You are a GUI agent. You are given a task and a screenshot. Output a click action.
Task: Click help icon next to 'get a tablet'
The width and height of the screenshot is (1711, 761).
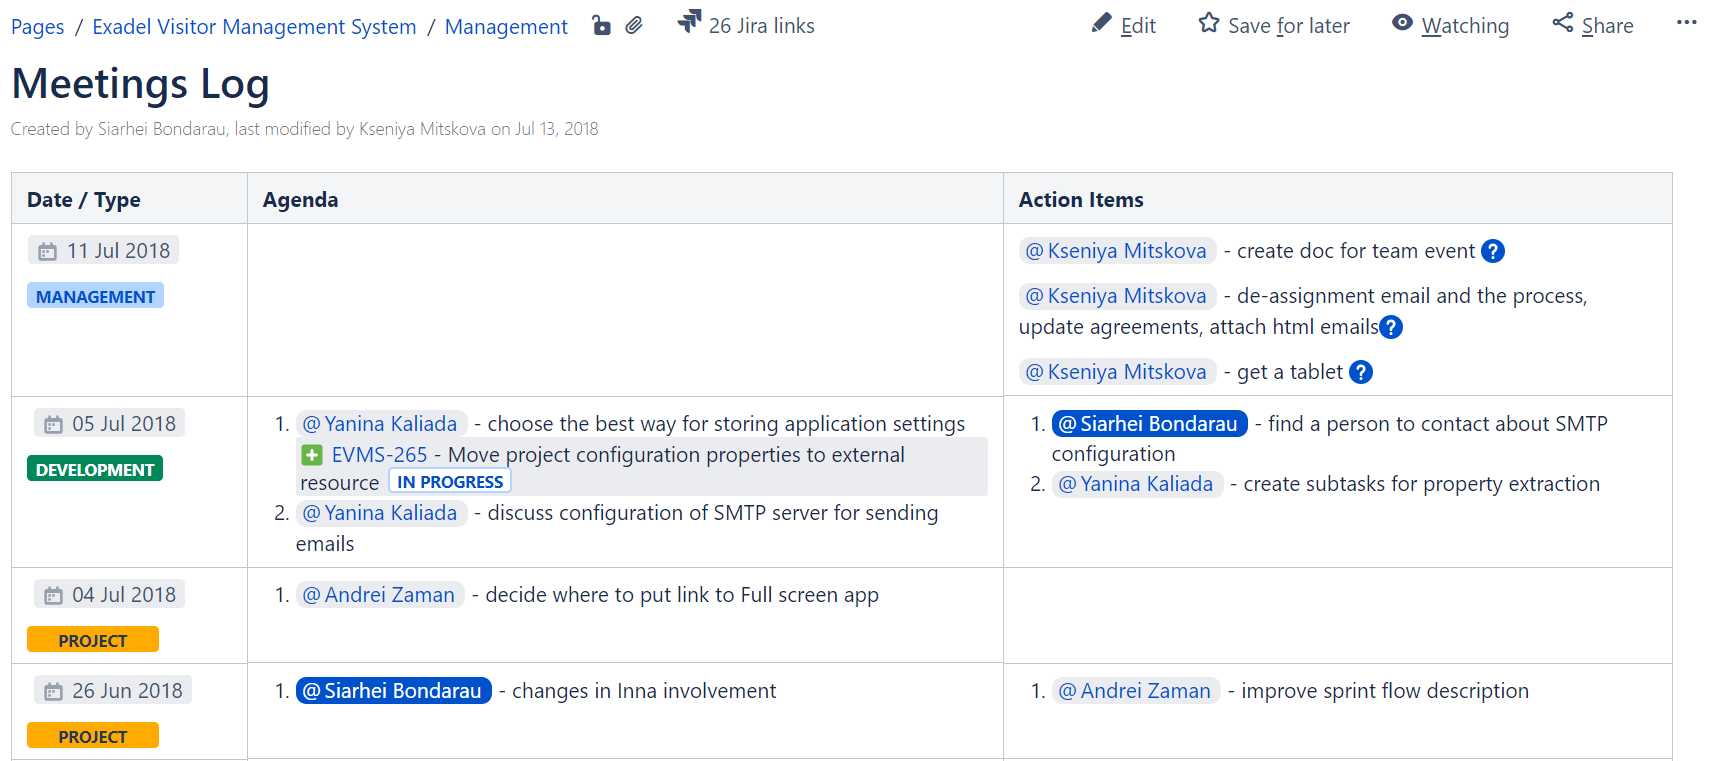coord(1360,372)
